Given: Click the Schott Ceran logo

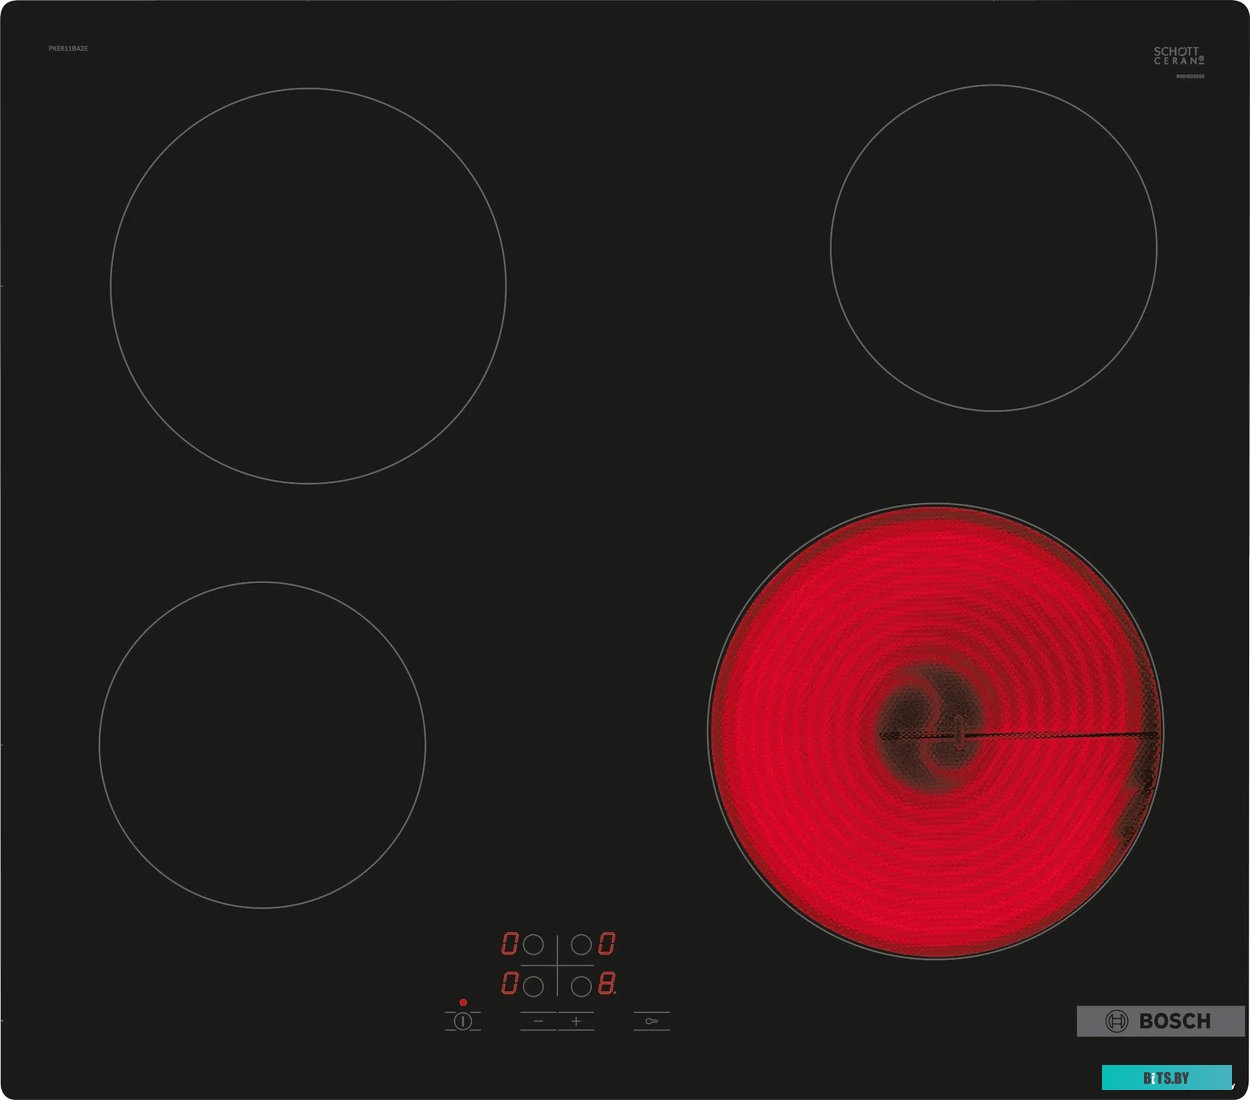Looking at the screenshot, I should pos(1178,56).
